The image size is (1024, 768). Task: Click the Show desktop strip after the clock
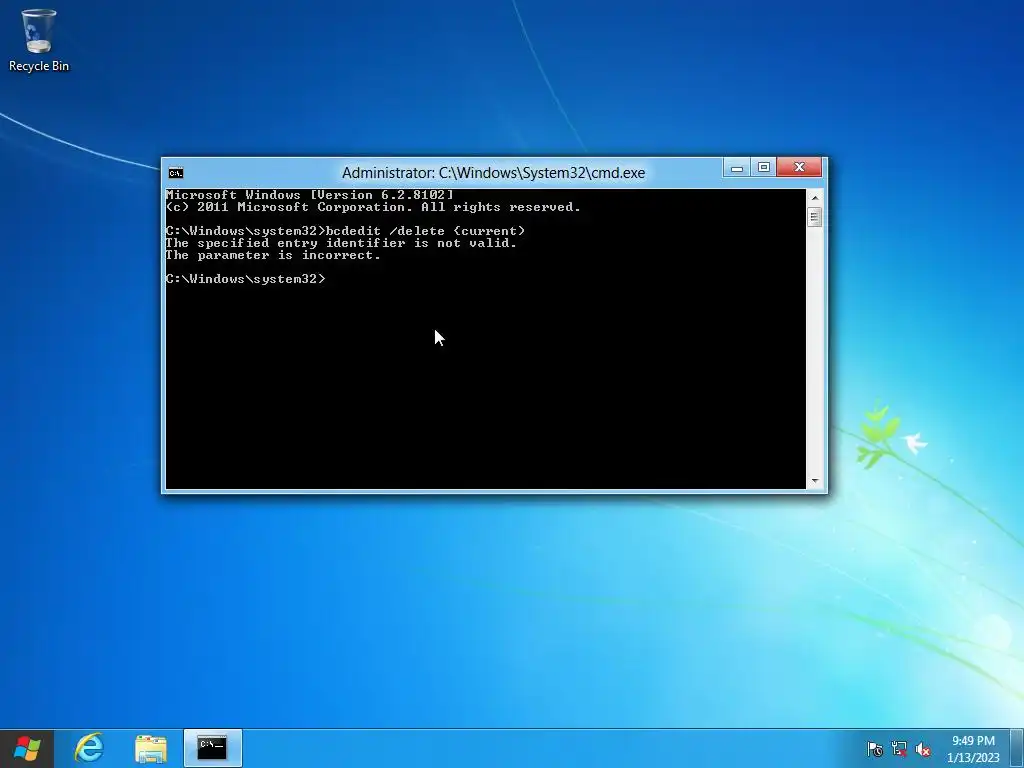coord(1017,748)
